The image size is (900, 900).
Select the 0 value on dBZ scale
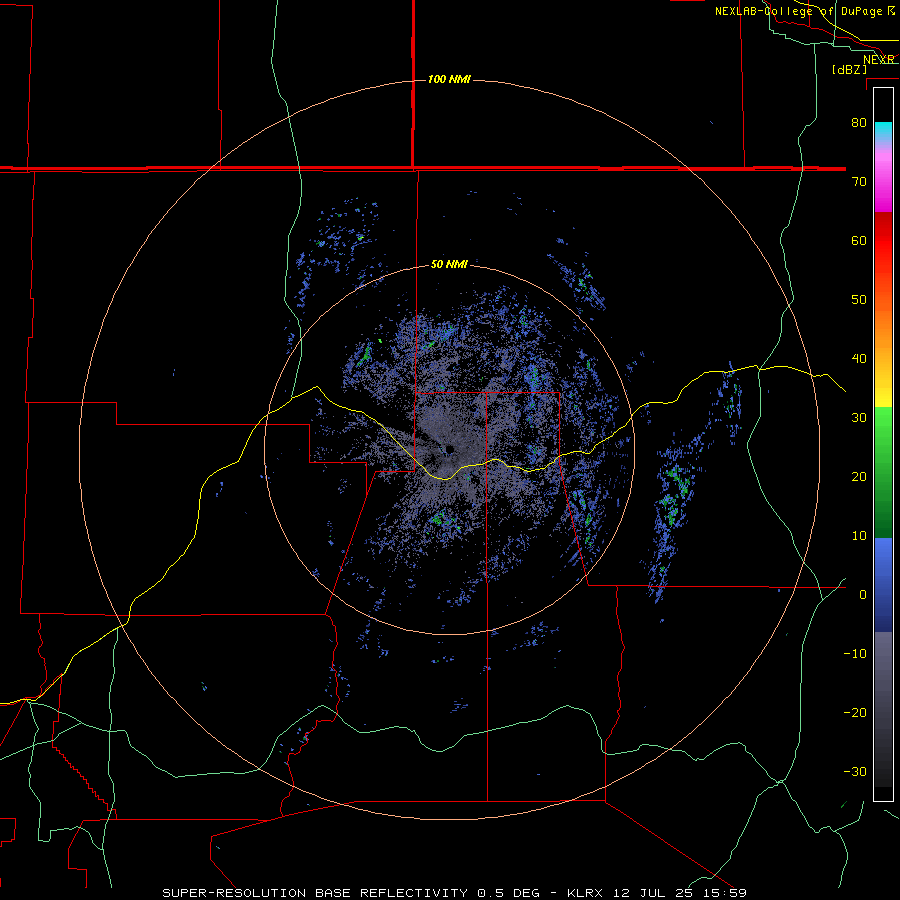(863, 595)
